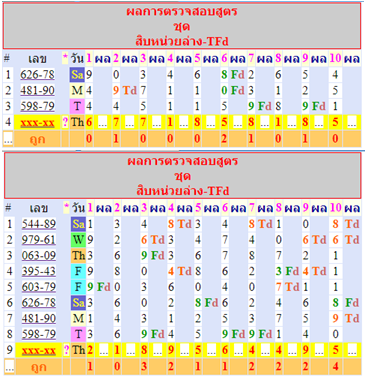Select the 'F' day cell of 603-79
Viewport: 365px width, 379px height.
coord(78,287)
